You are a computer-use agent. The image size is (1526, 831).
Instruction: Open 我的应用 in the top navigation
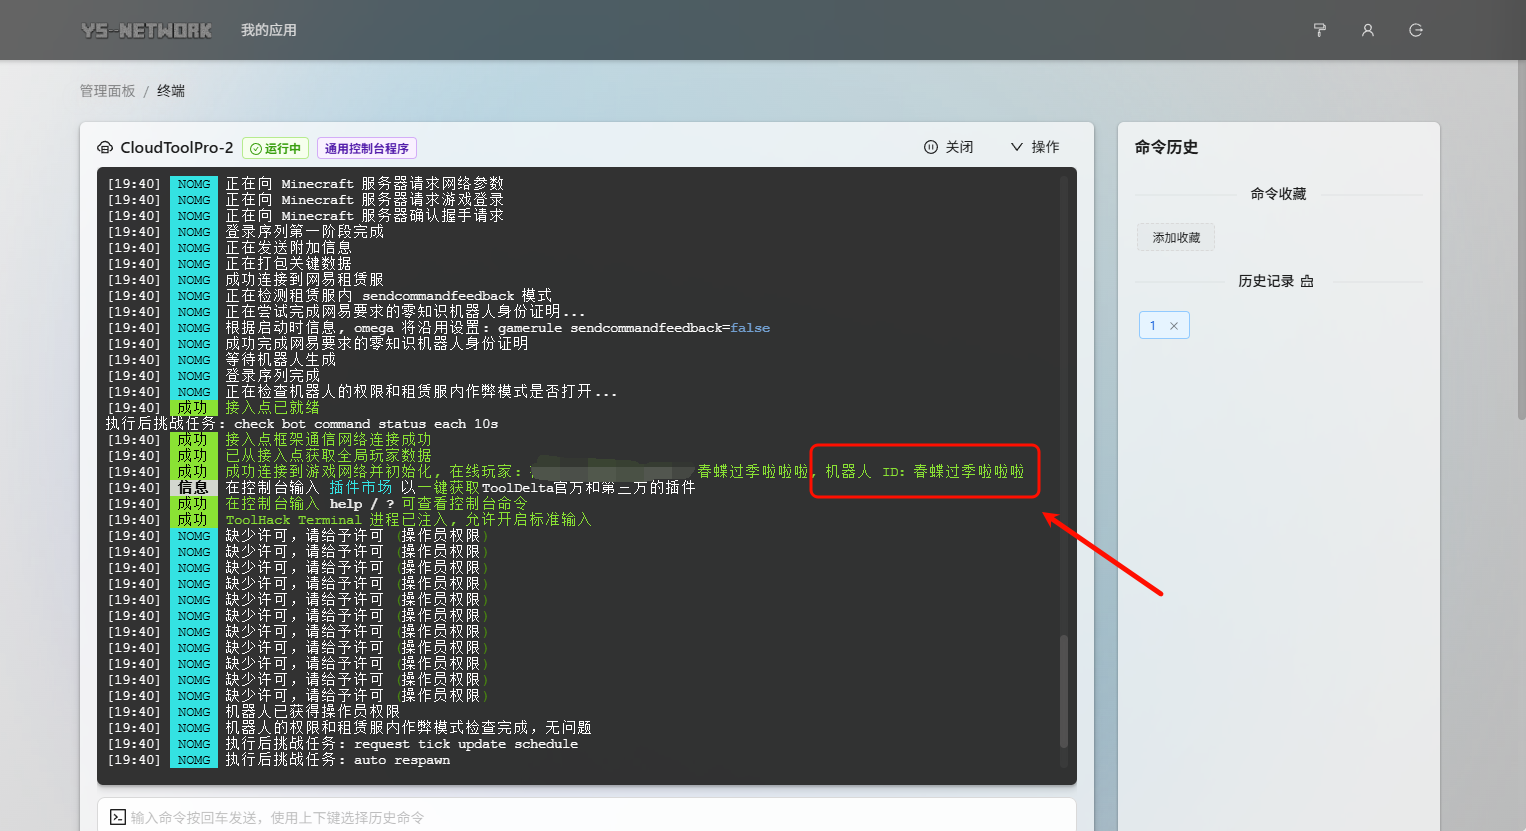pyautogui.click(x=268, y=30)
